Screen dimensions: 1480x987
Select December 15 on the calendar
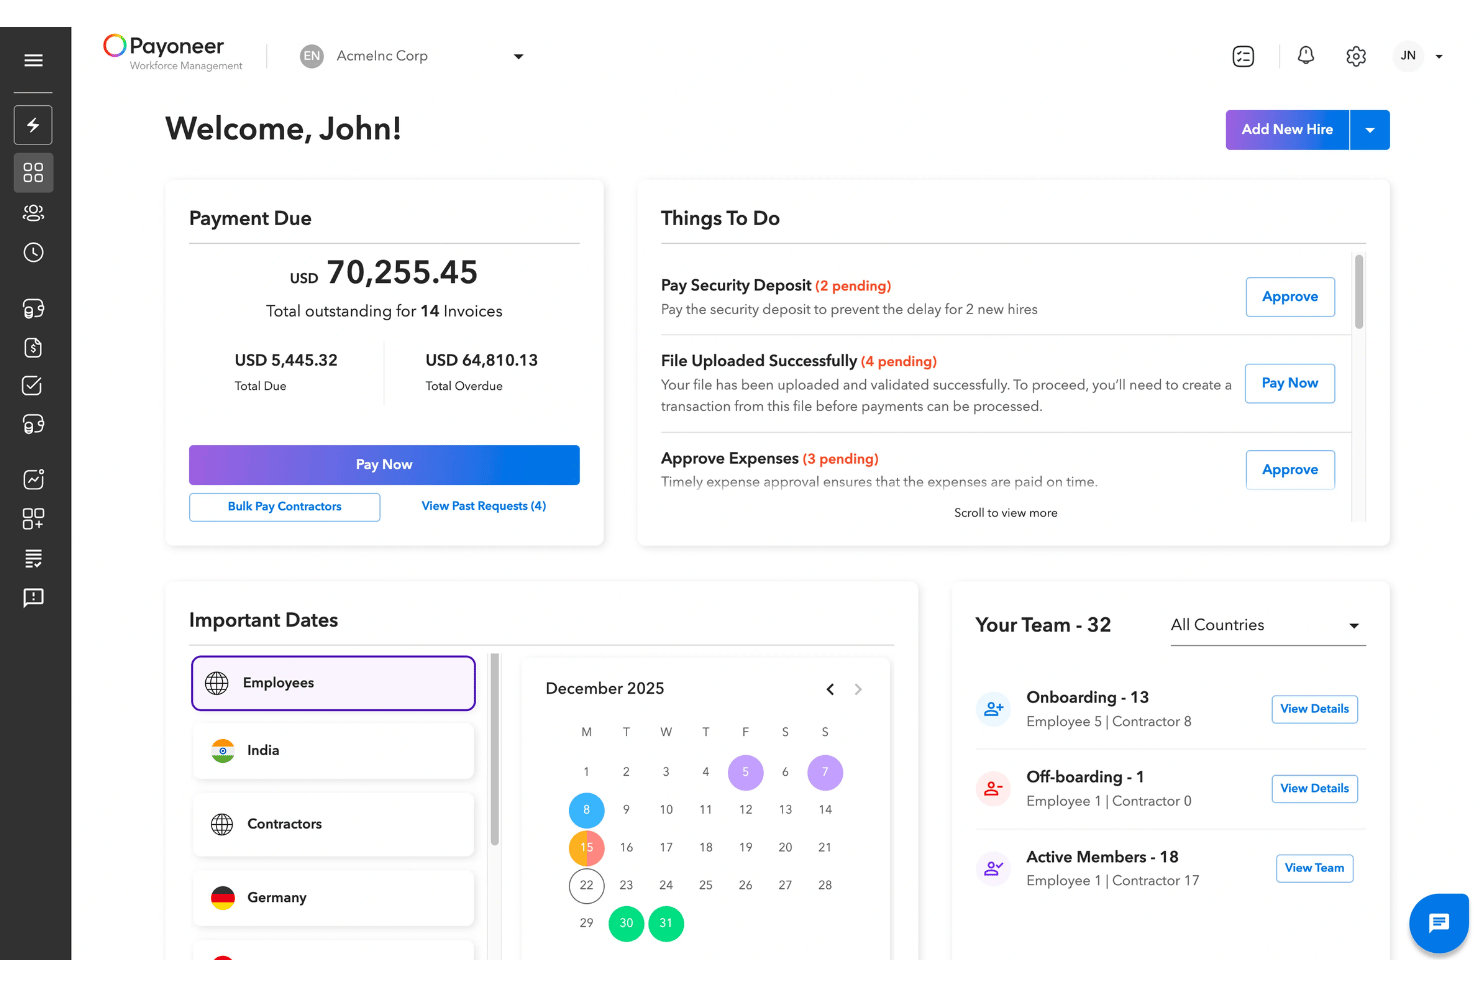(587, 848)
